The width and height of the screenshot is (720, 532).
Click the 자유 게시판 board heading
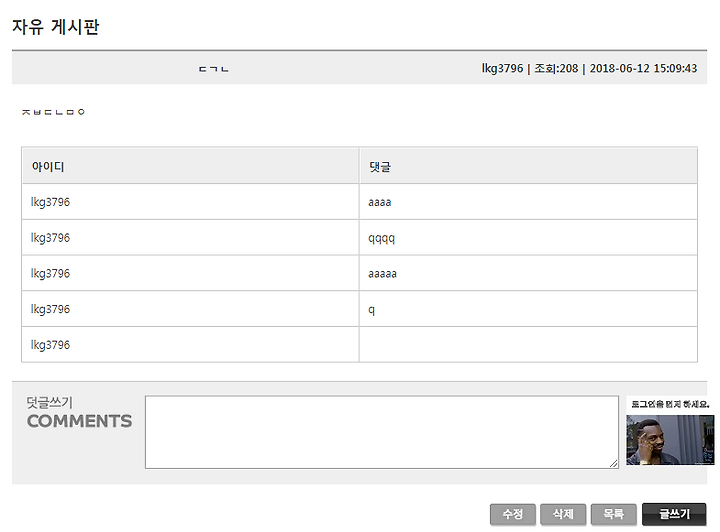55,27
